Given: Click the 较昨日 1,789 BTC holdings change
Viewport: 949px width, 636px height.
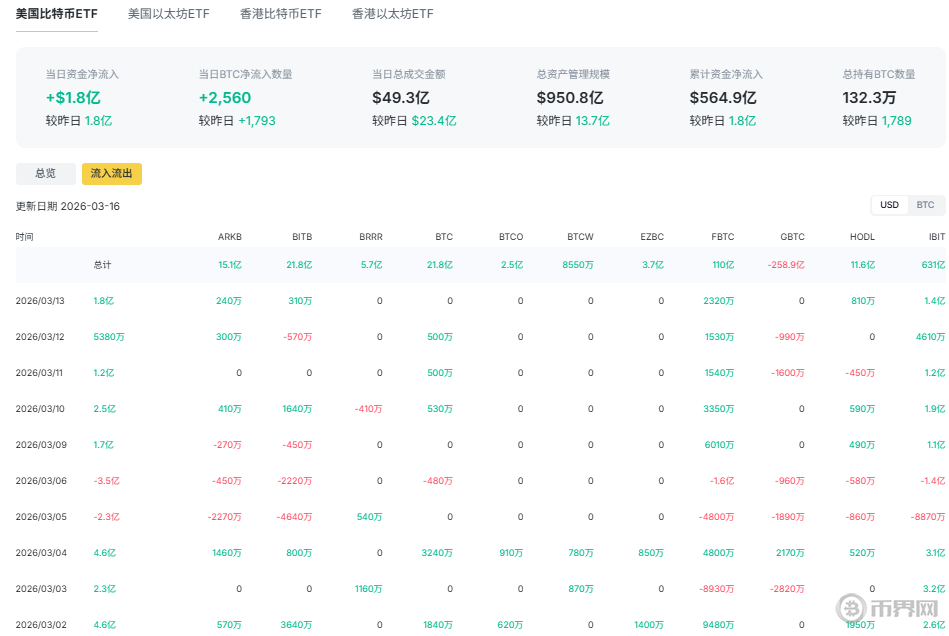Looking at the screenshot, I should (877, 121).
